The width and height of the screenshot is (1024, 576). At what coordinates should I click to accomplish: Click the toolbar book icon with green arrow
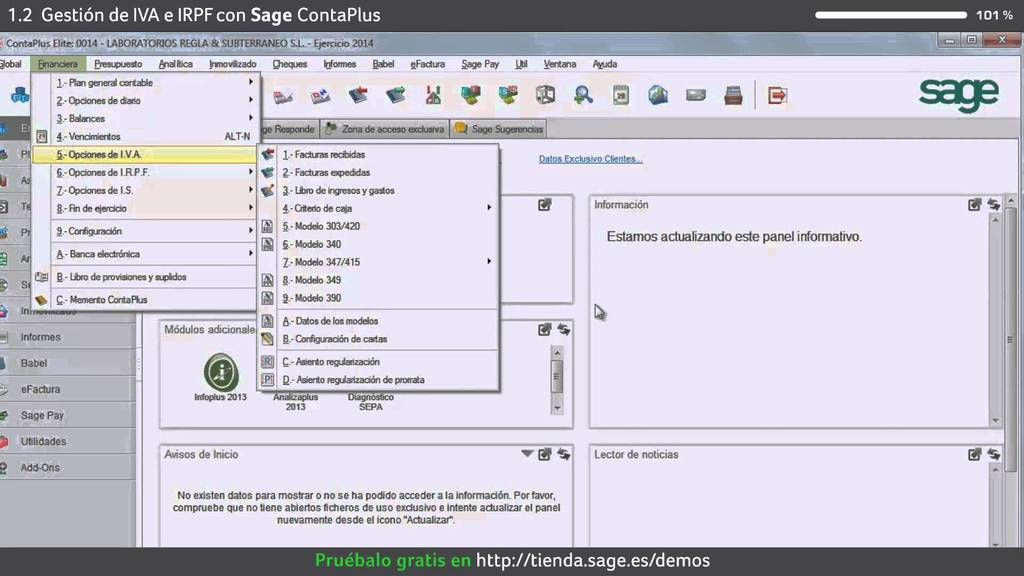pyautogui.click(x=396, y=95)
